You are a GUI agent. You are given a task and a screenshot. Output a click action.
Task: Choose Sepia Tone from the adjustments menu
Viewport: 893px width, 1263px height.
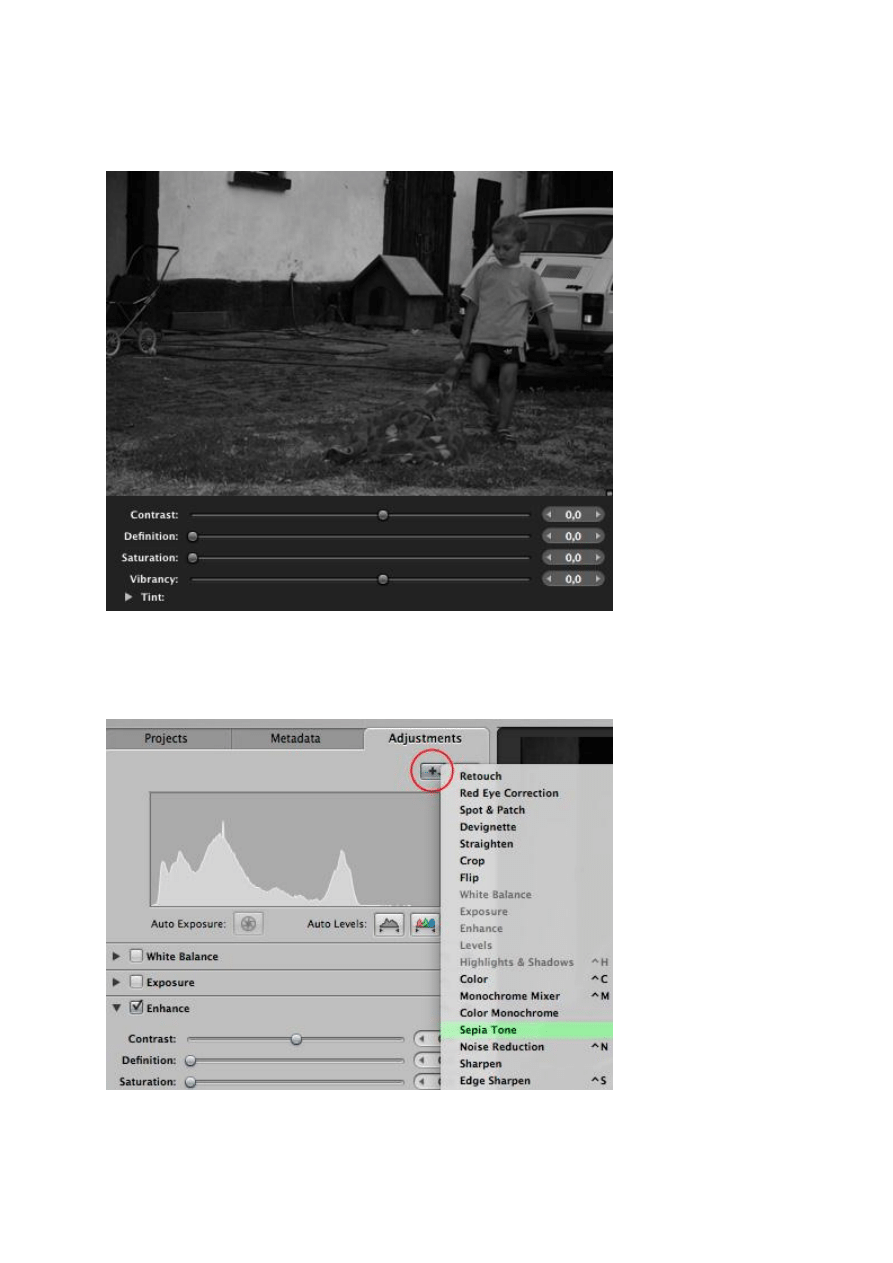[x=488, y=1030]
